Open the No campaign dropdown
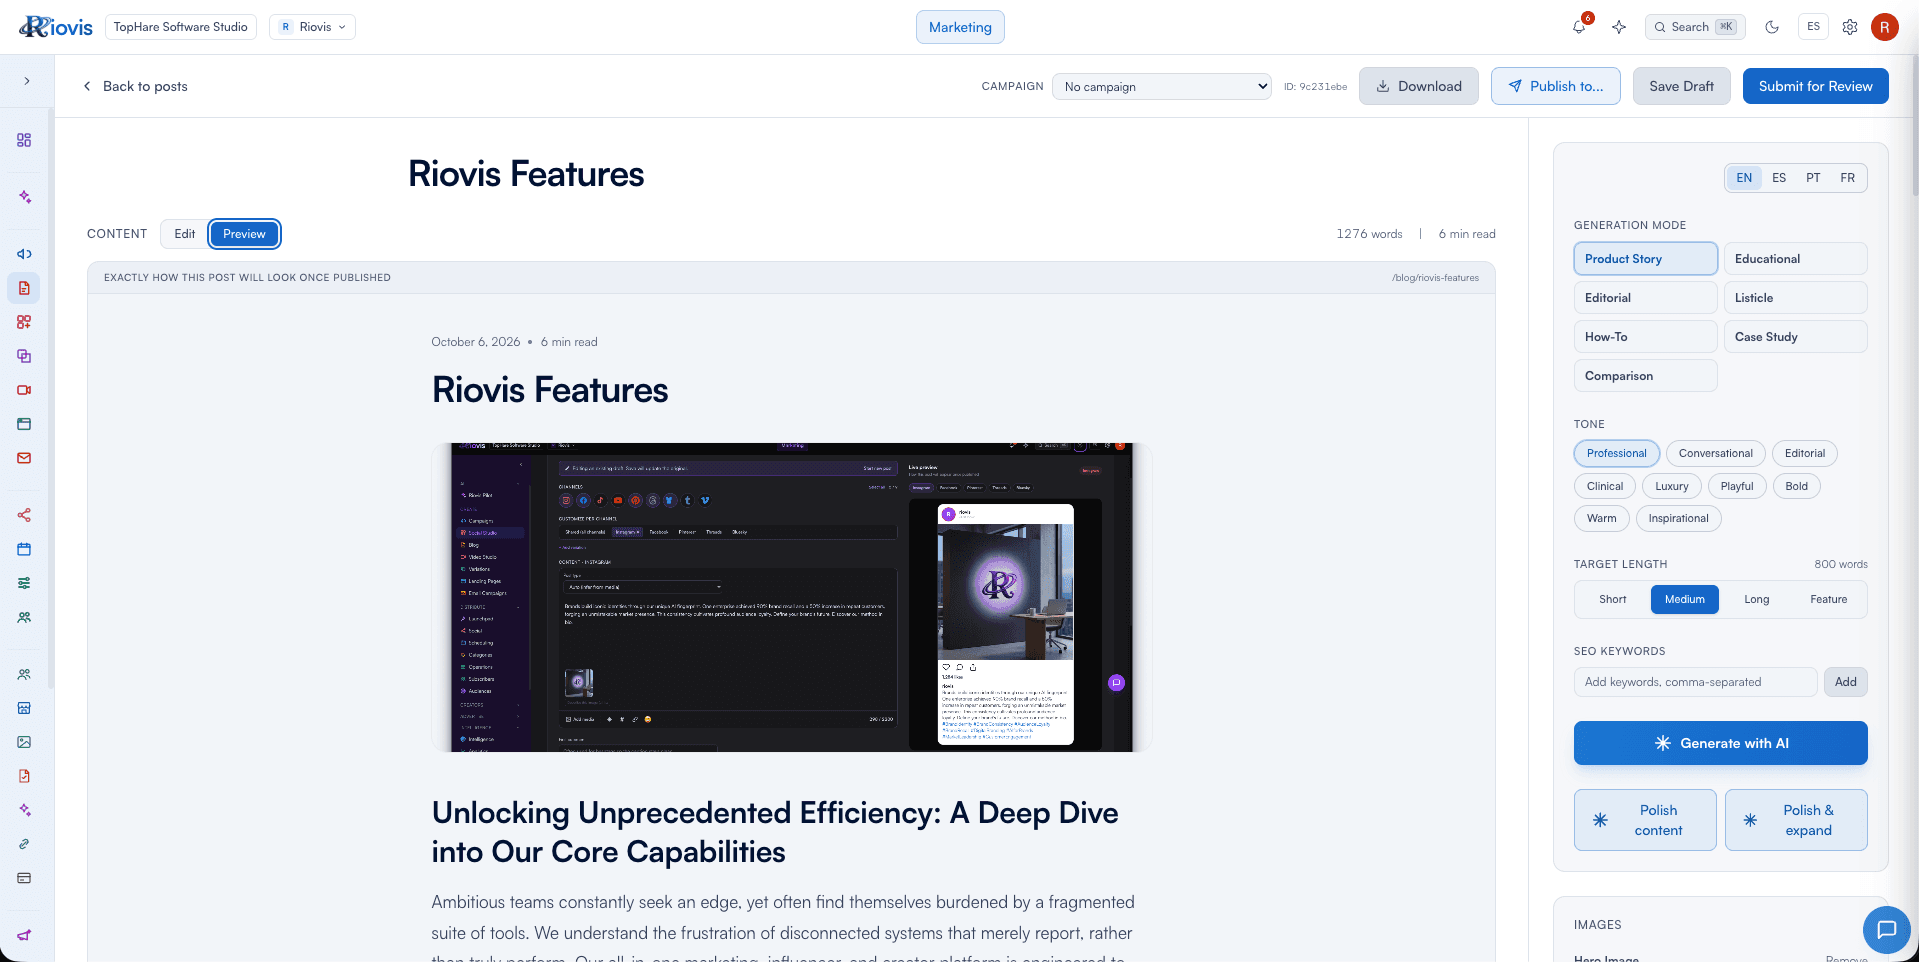This screenshot has height=962, width=1919. (x=1161, y=87)
